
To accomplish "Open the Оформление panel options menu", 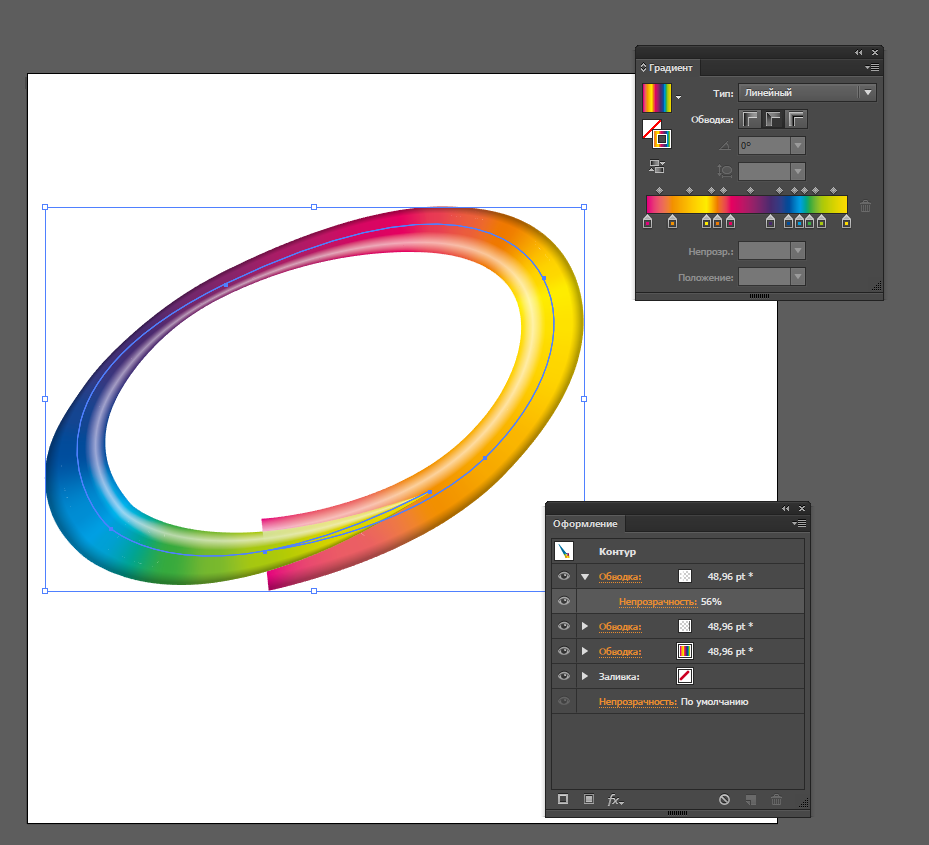I will coord(799,523).
